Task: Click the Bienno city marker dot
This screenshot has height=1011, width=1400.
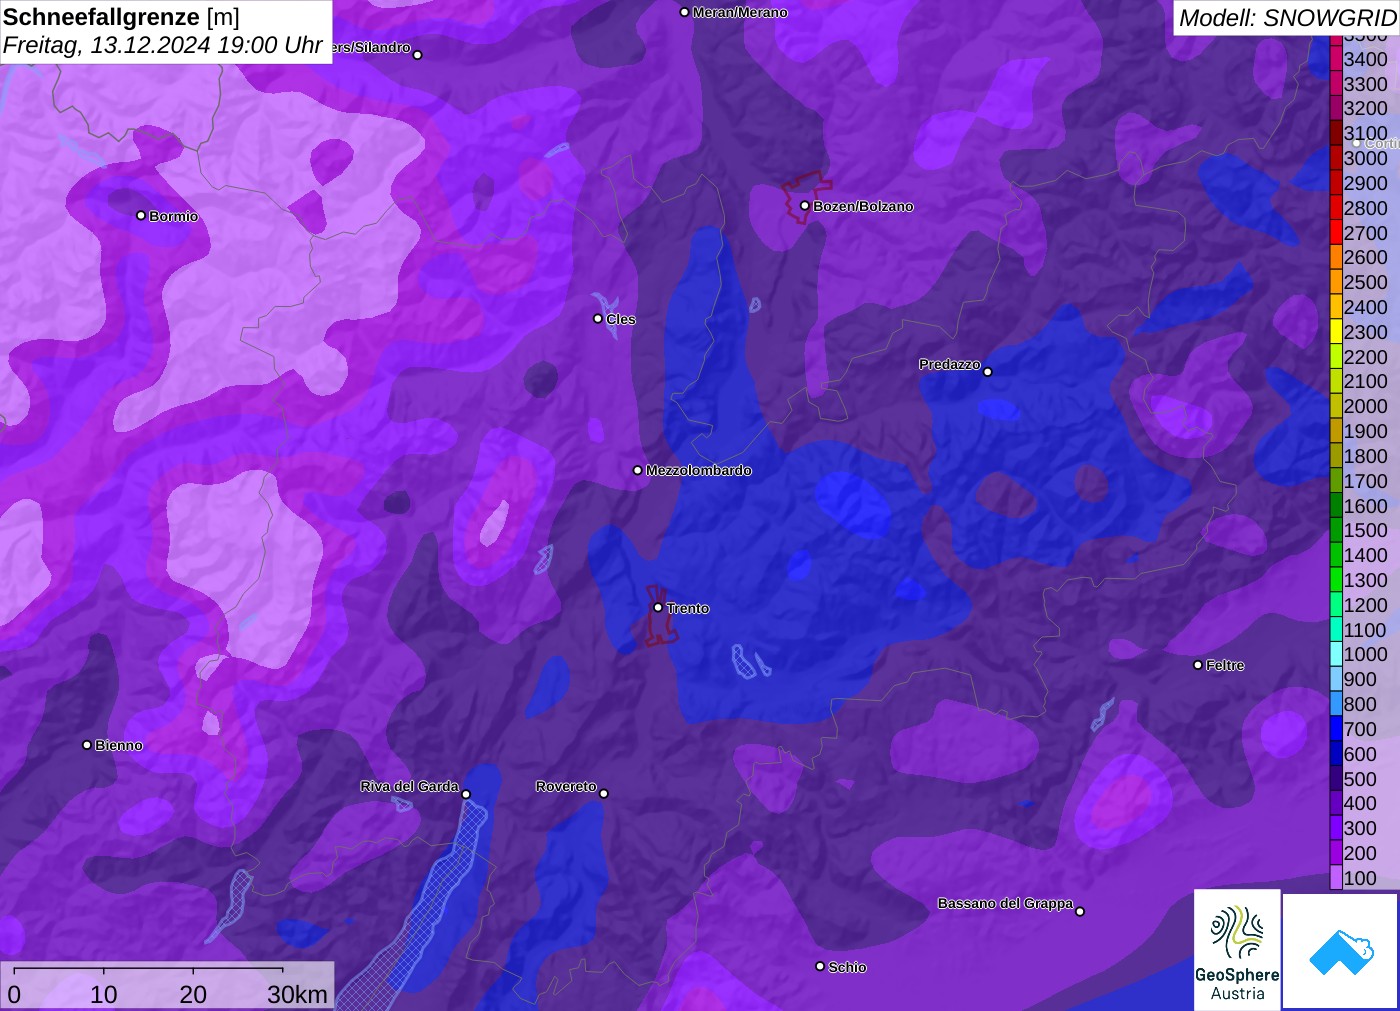Action: point(87,744)
